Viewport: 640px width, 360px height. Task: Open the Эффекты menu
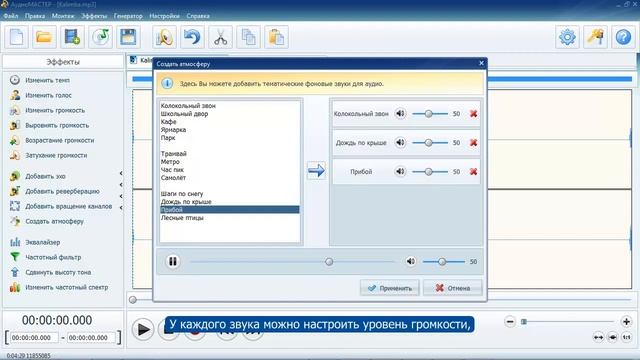click(94, 16)
